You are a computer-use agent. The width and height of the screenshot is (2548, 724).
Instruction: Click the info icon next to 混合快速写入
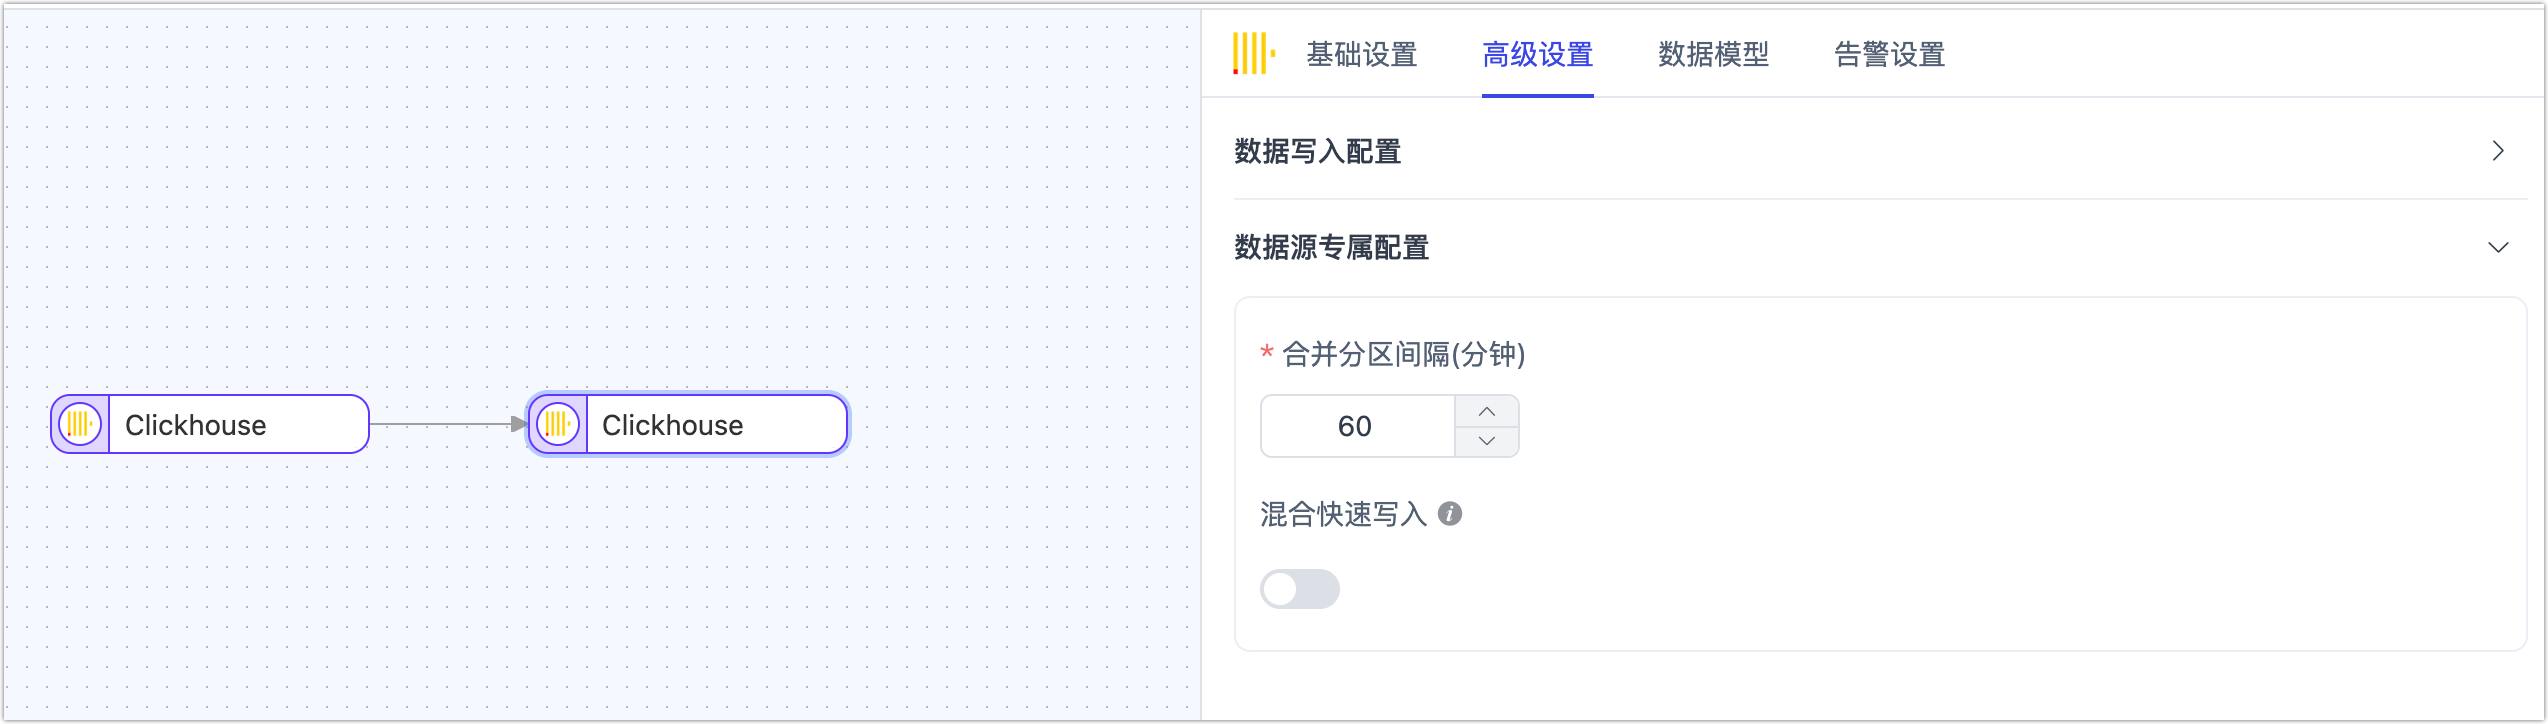tap(1450, 514)
